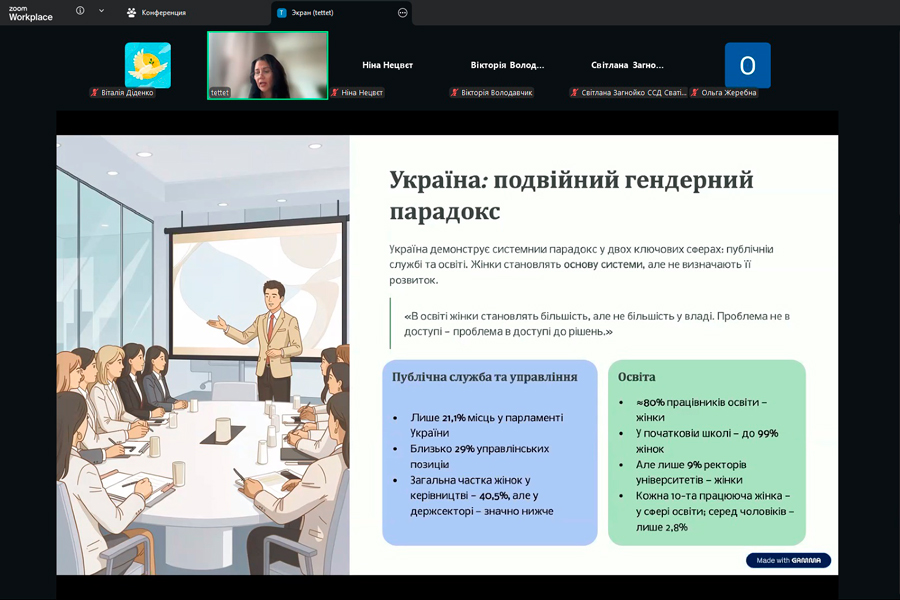The width and height of the screenshot is (900, 600).
Task: Switch to the Экран (tettet) tab
Action: click(342, 13)
